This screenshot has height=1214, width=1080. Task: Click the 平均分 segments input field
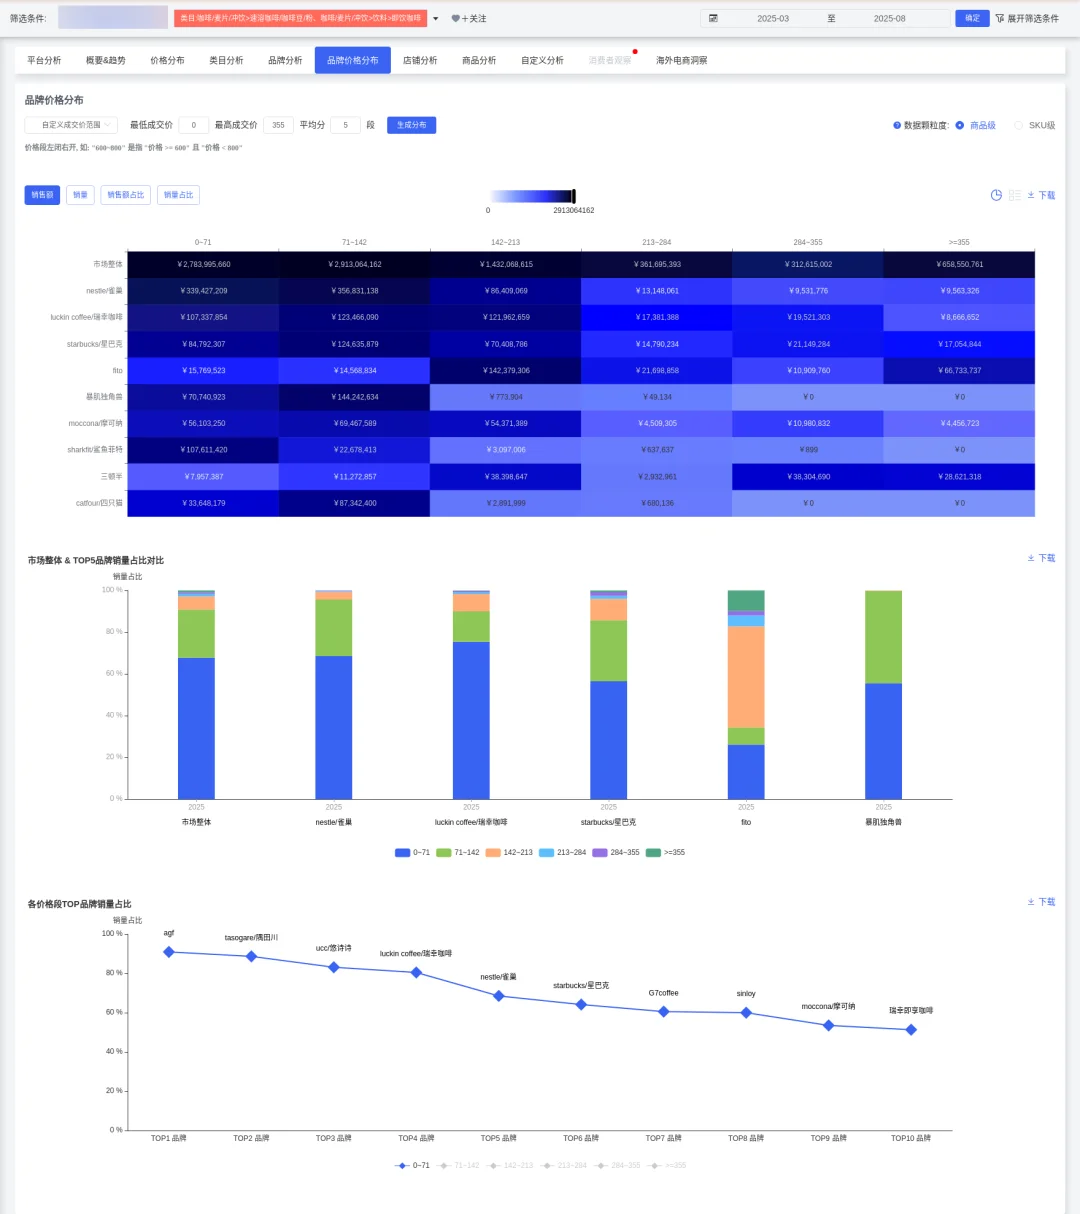345,125
